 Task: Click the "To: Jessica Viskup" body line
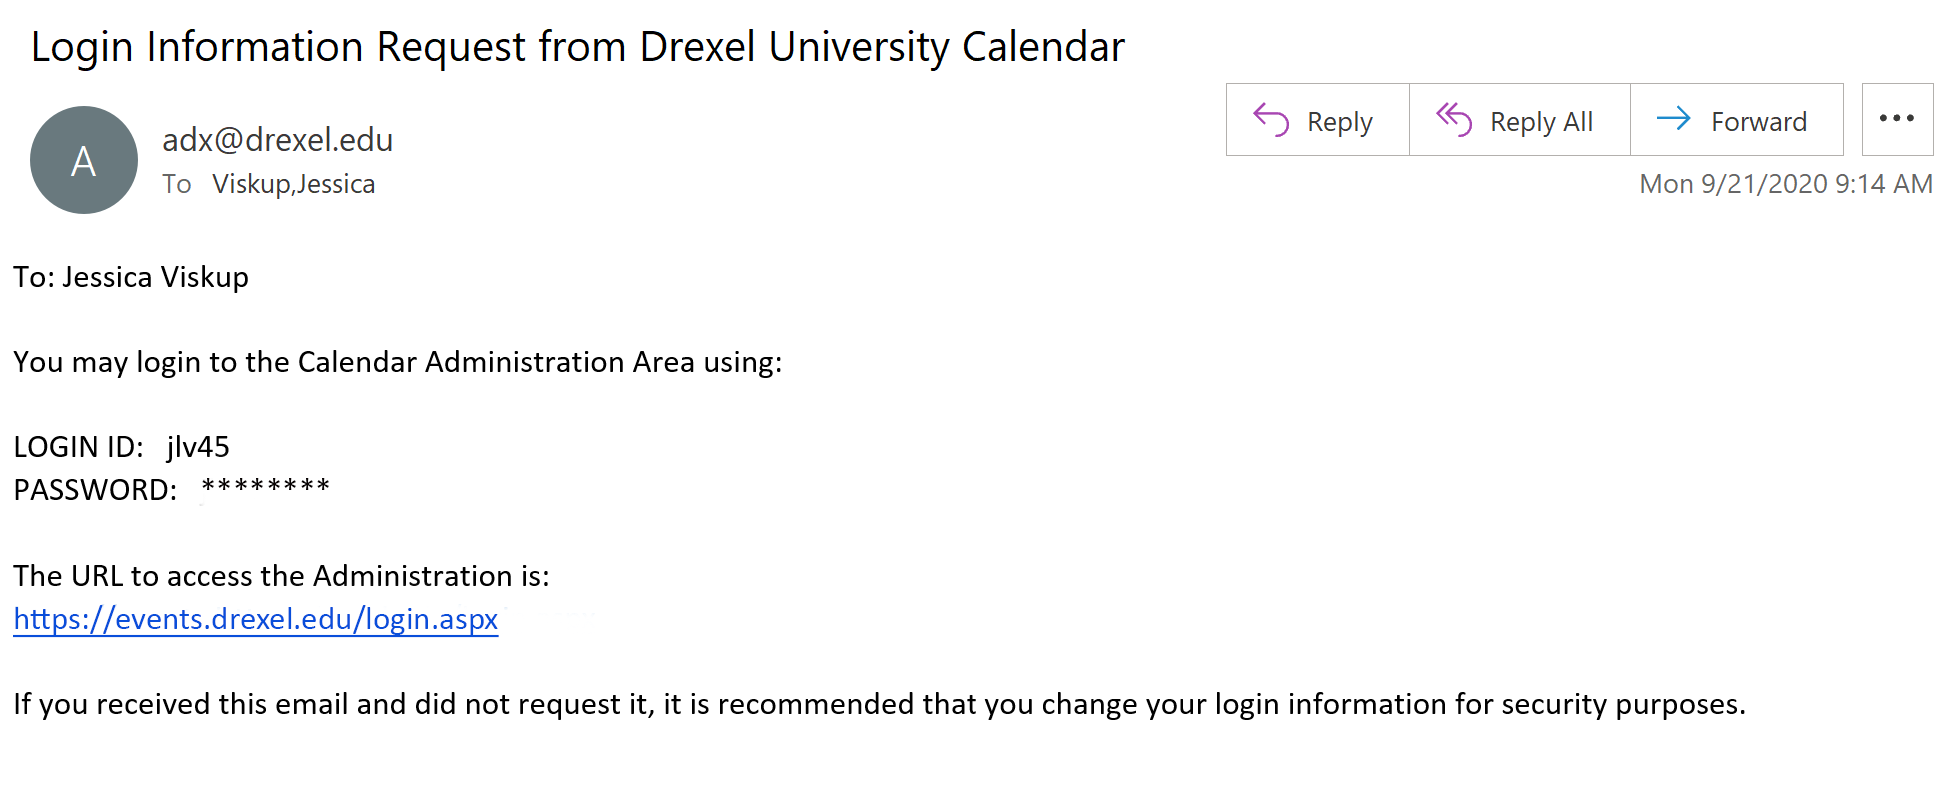(131, 277)
